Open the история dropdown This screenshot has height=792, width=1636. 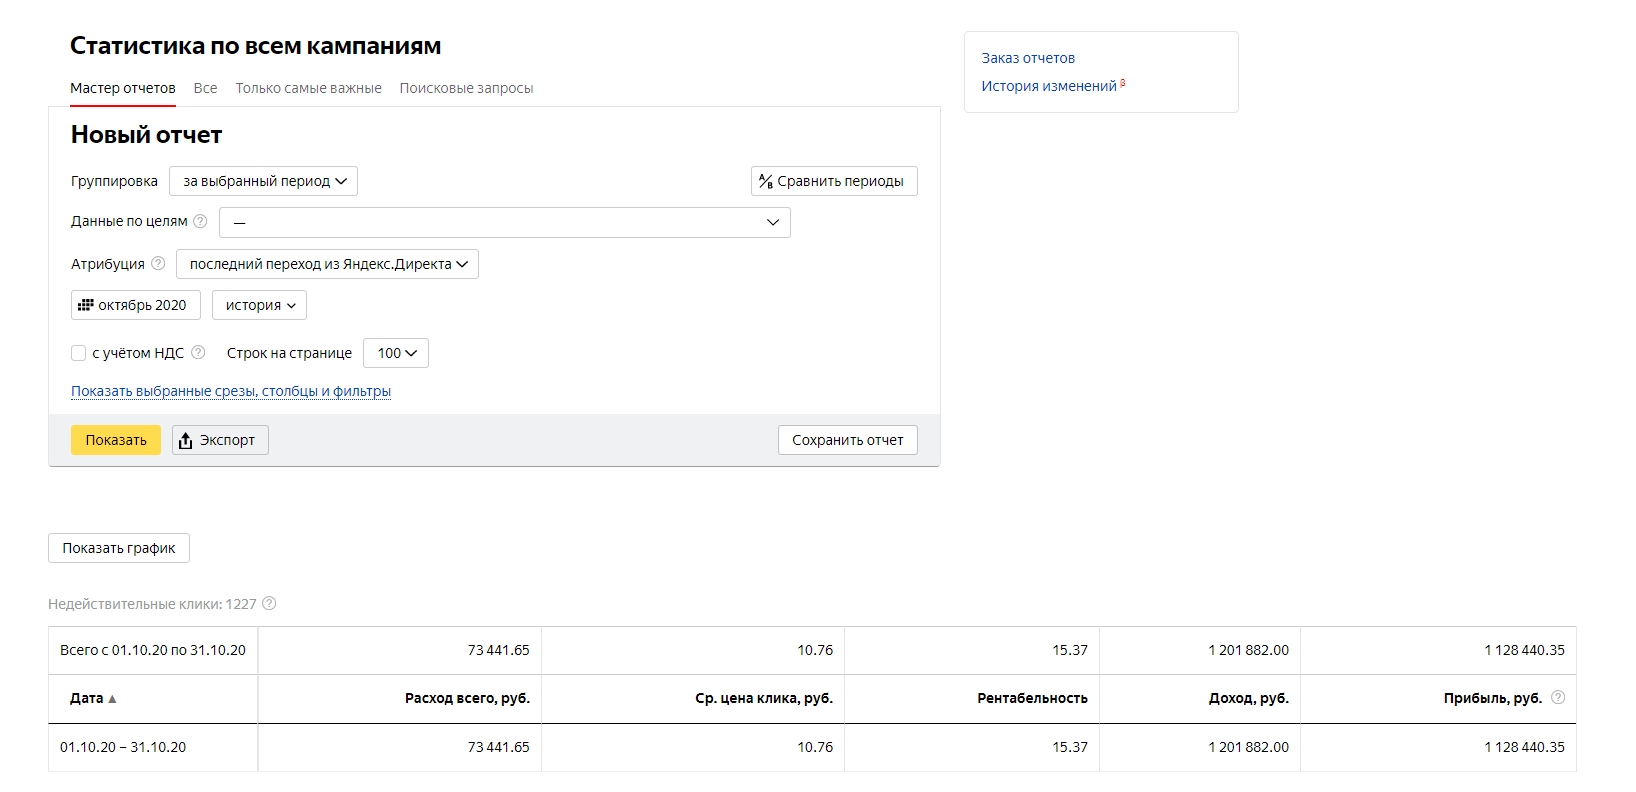point(259,305)
